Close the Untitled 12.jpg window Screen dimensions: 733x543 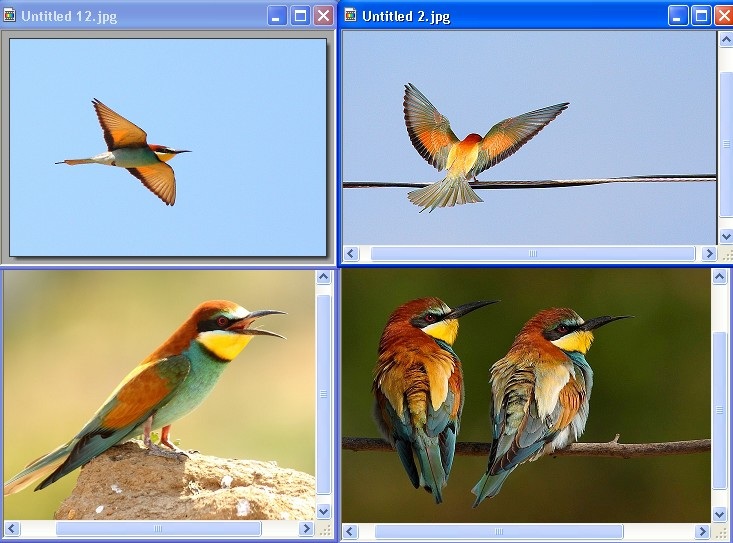(x=323, y=16)
